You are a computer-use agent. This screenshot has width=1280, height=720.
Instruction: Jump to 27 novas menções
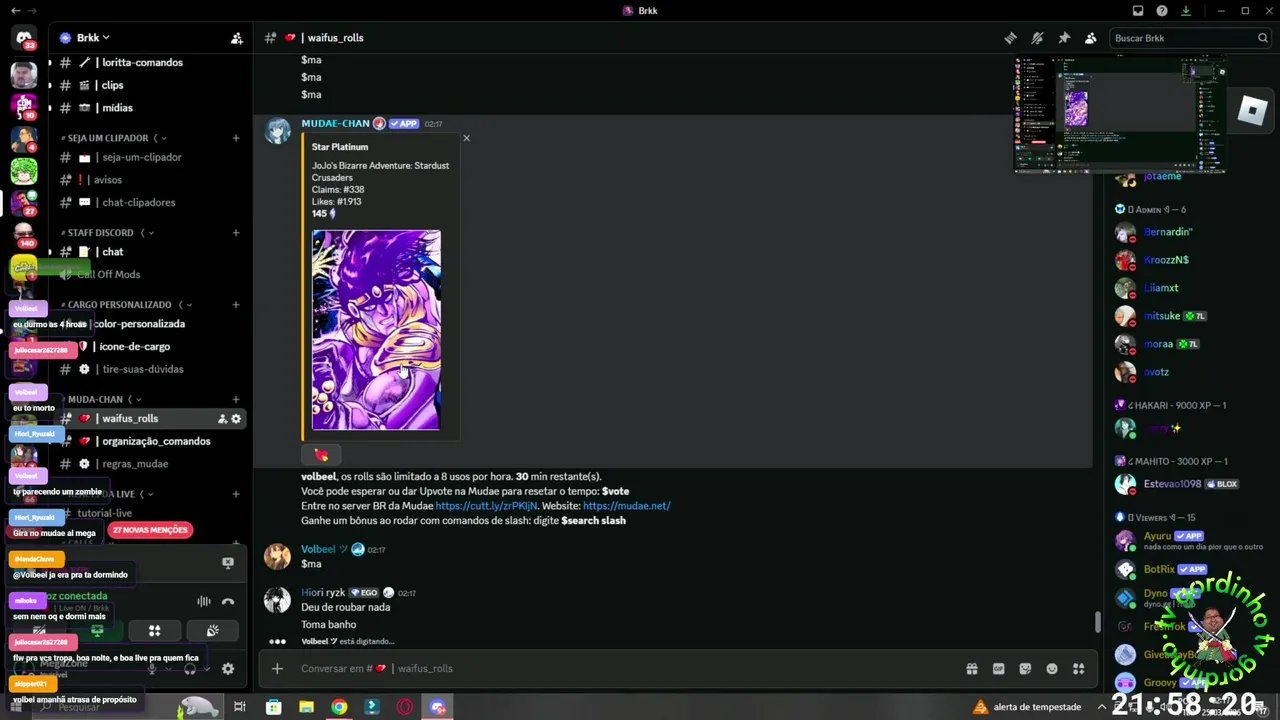coord(150,530)
